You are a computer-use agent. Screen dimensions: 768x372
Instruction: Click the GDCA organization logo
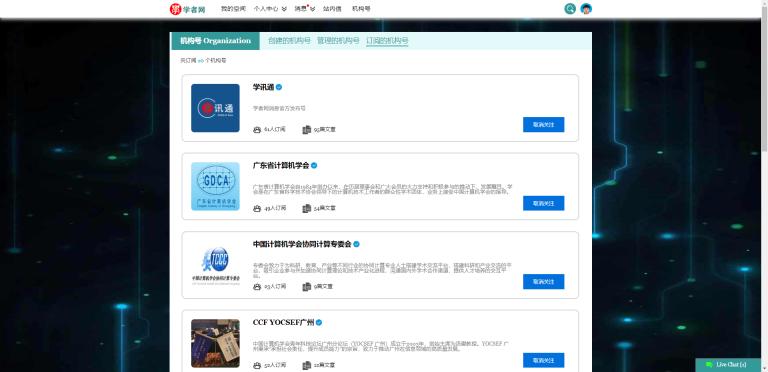coord(216,186)
